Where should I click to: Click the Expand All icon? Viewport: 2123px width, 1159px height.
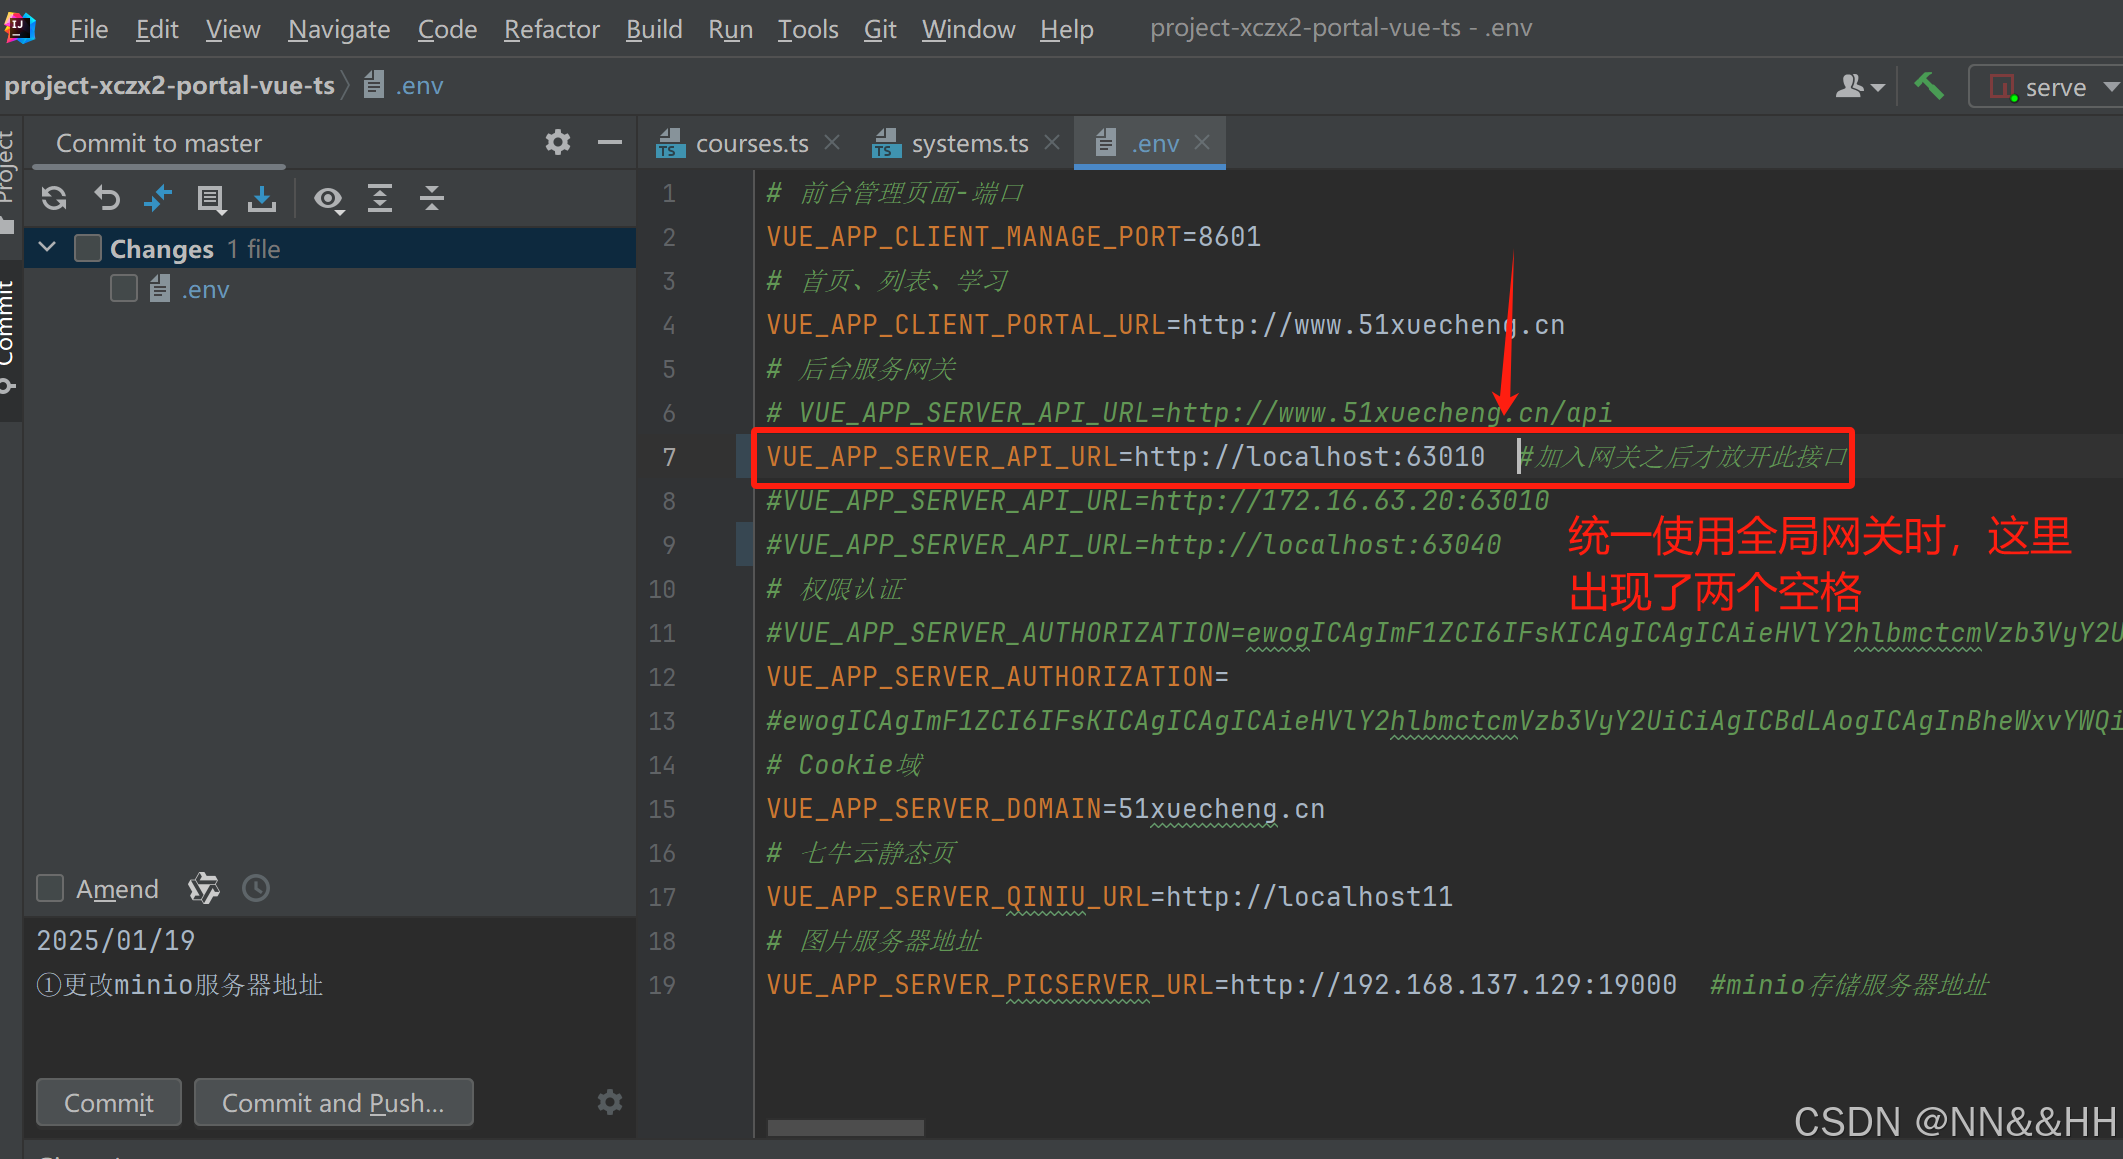(x=380, y=199)
